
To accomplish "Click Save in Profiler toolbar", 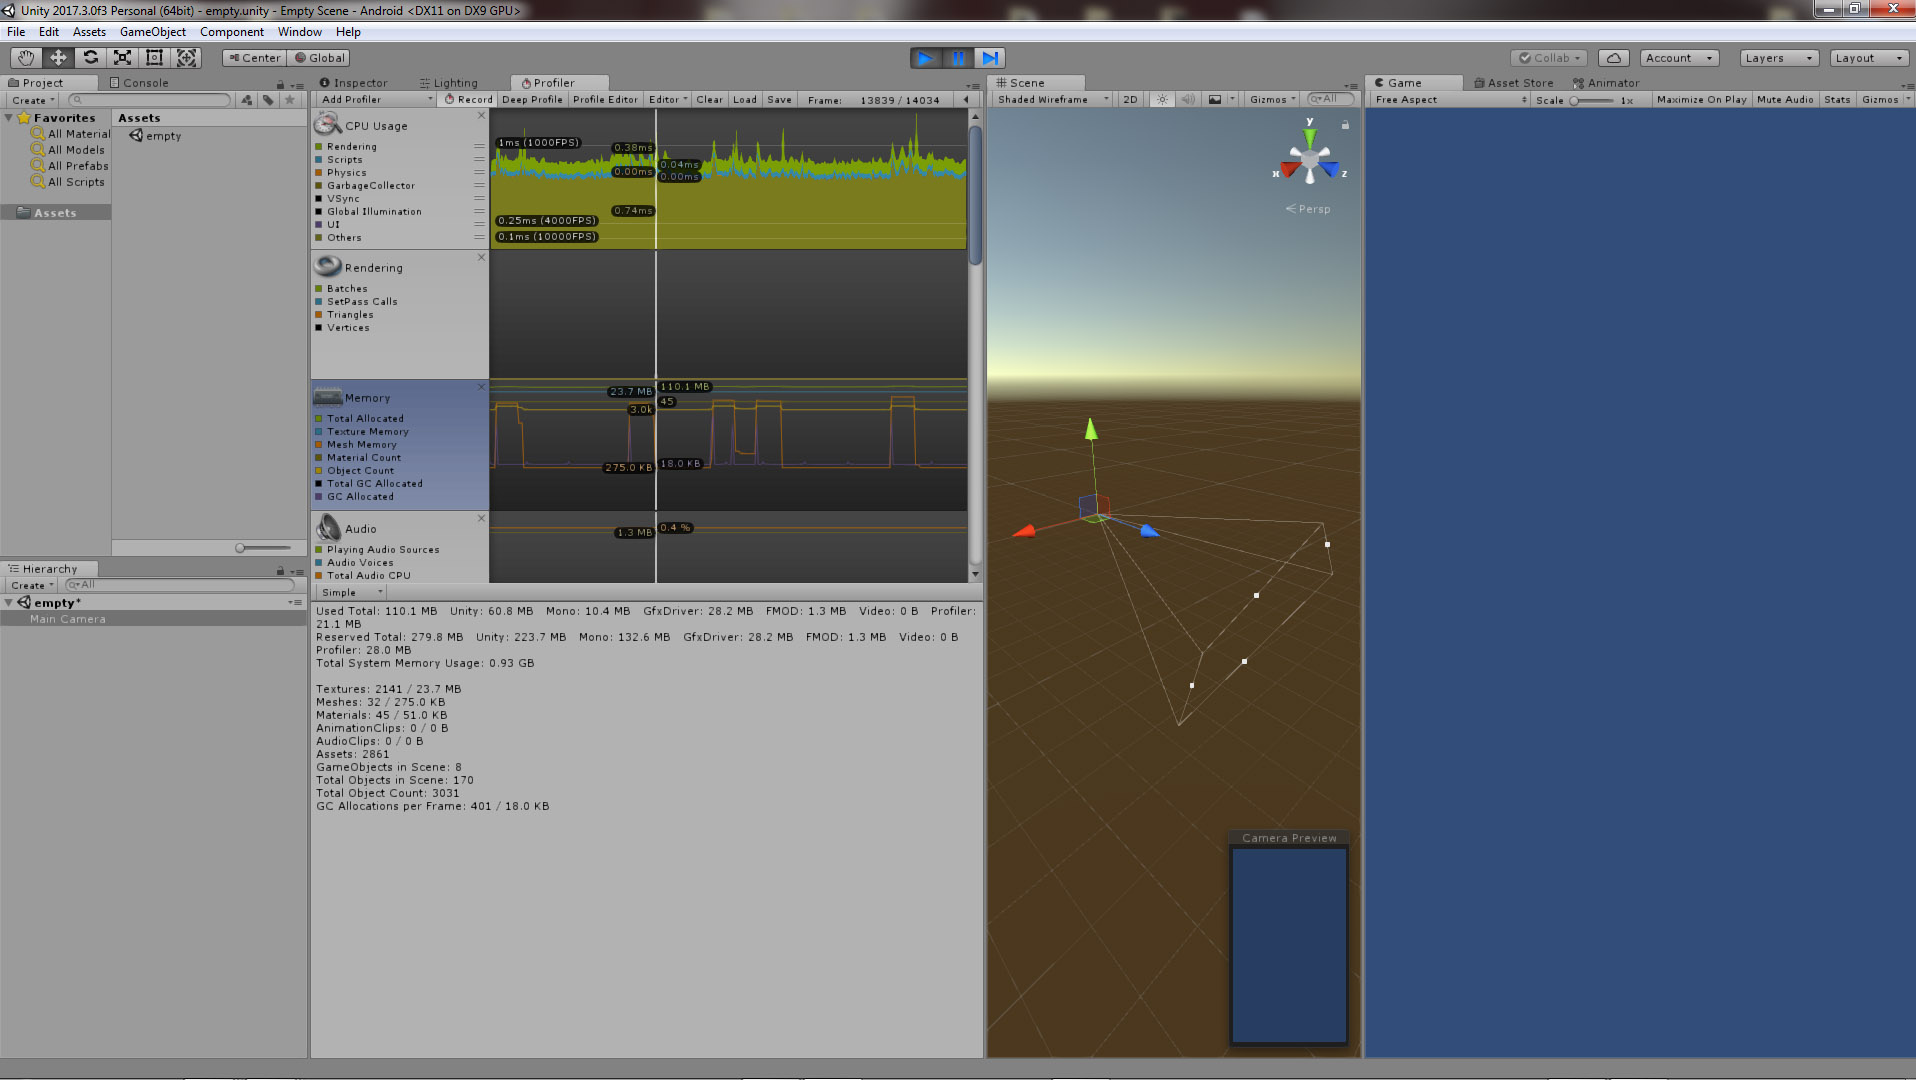I will pyautogui.click(x=779, y=100).
